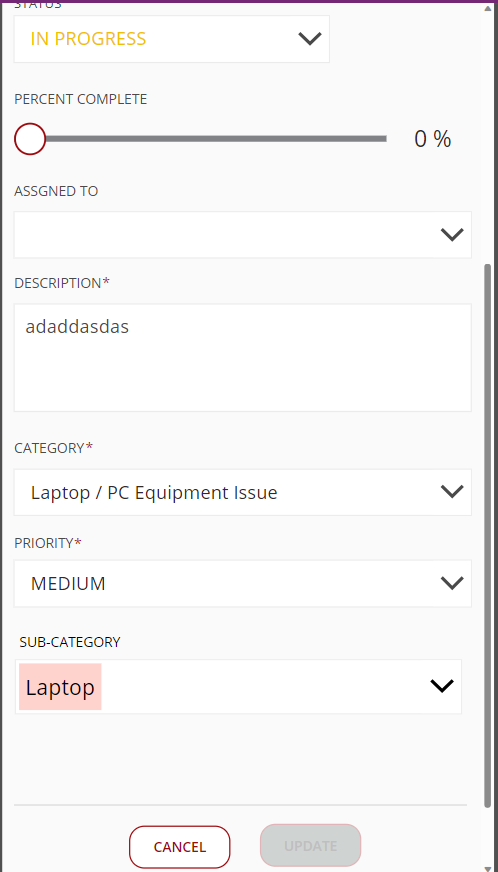Screen dimensions: 498x872
Task: Click the vertical scrollbar thumb
Action: pyautogui.click(x=488, y=533)
